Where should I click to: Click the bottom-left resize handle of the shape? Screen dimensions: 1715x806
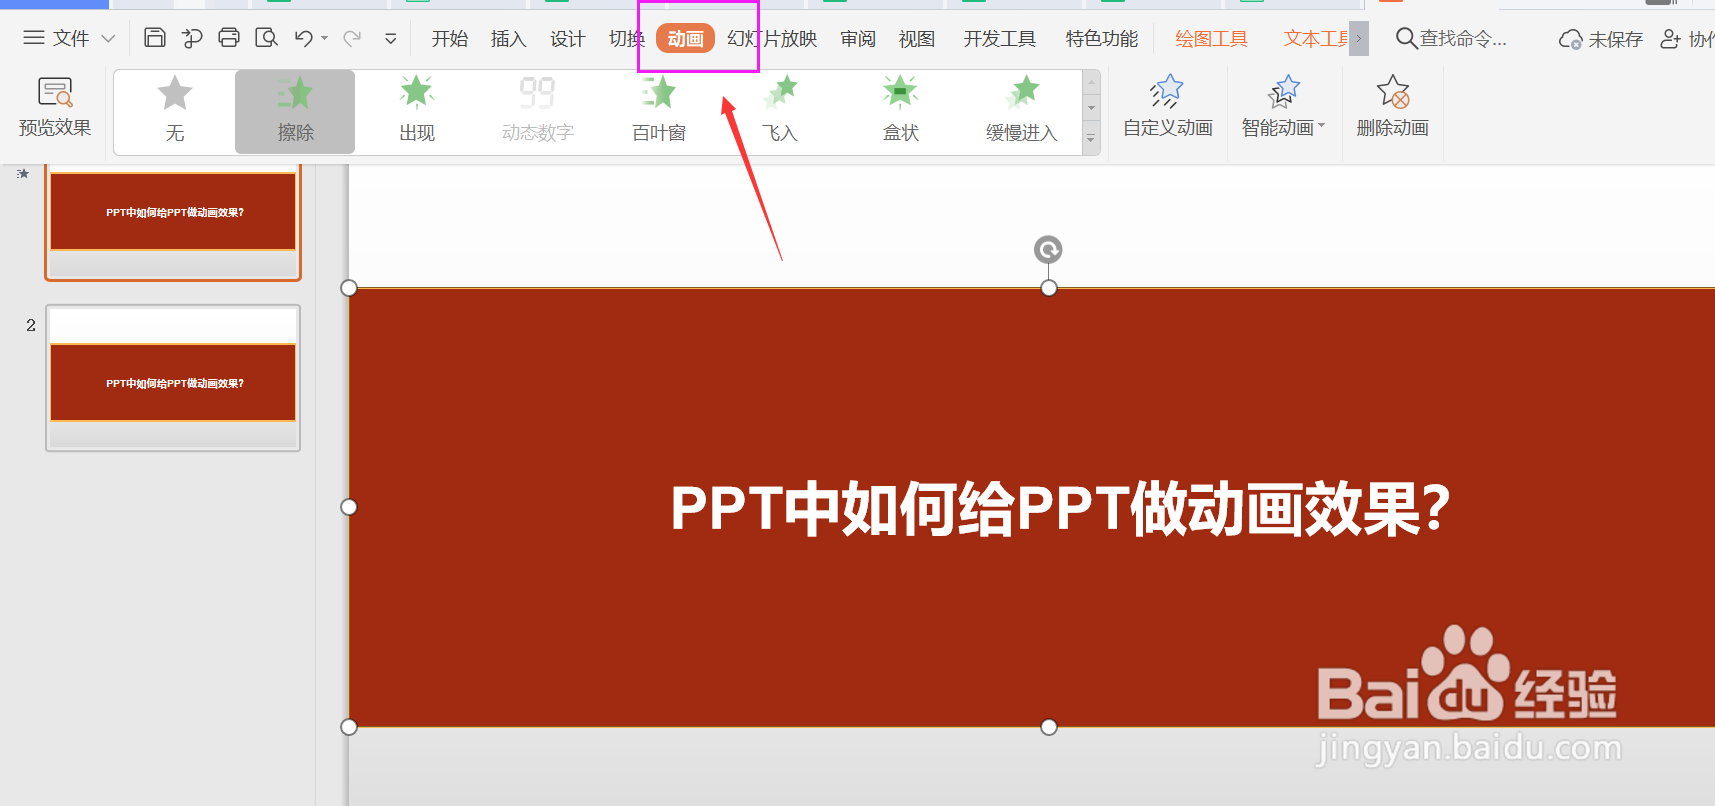pos(349,727)
